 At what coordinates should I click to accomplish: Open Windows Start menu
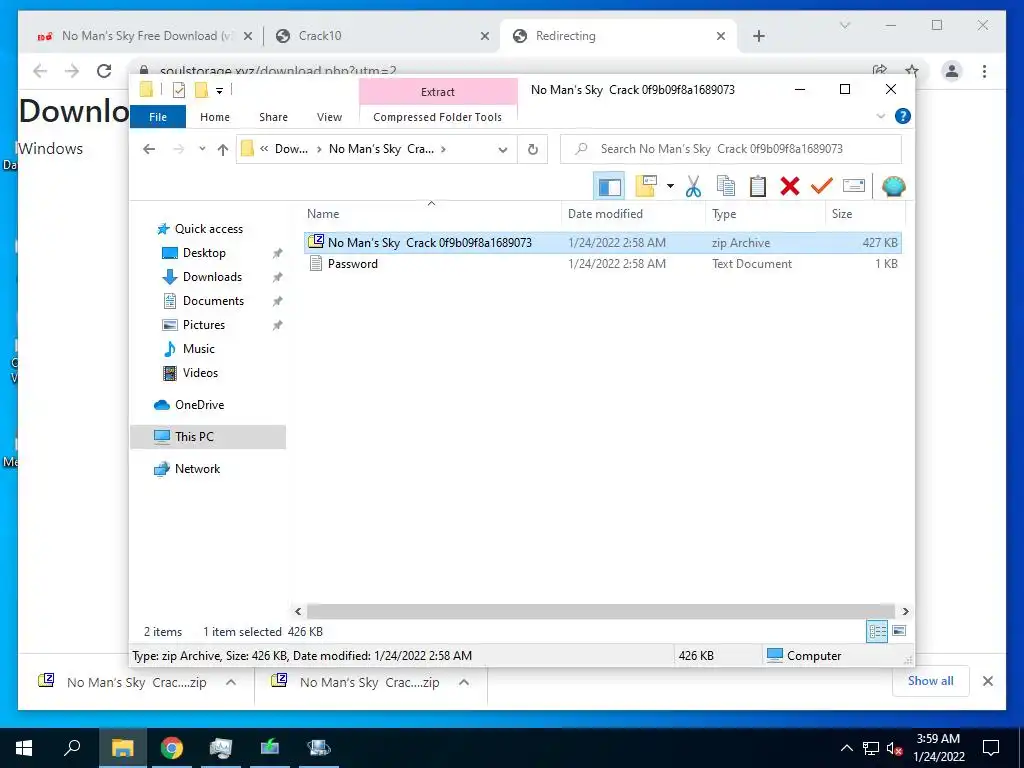pyautogui.click(x=24, y=747)
